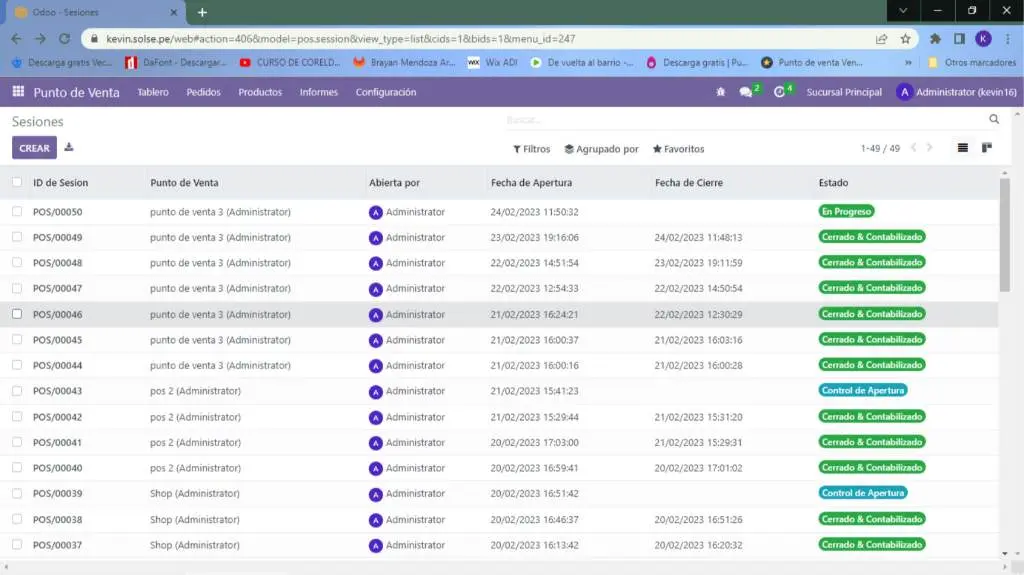Open the Administrator (kevin16) user menu
The height and width of the screenshot is (575, 1024).
click(956, 92)
